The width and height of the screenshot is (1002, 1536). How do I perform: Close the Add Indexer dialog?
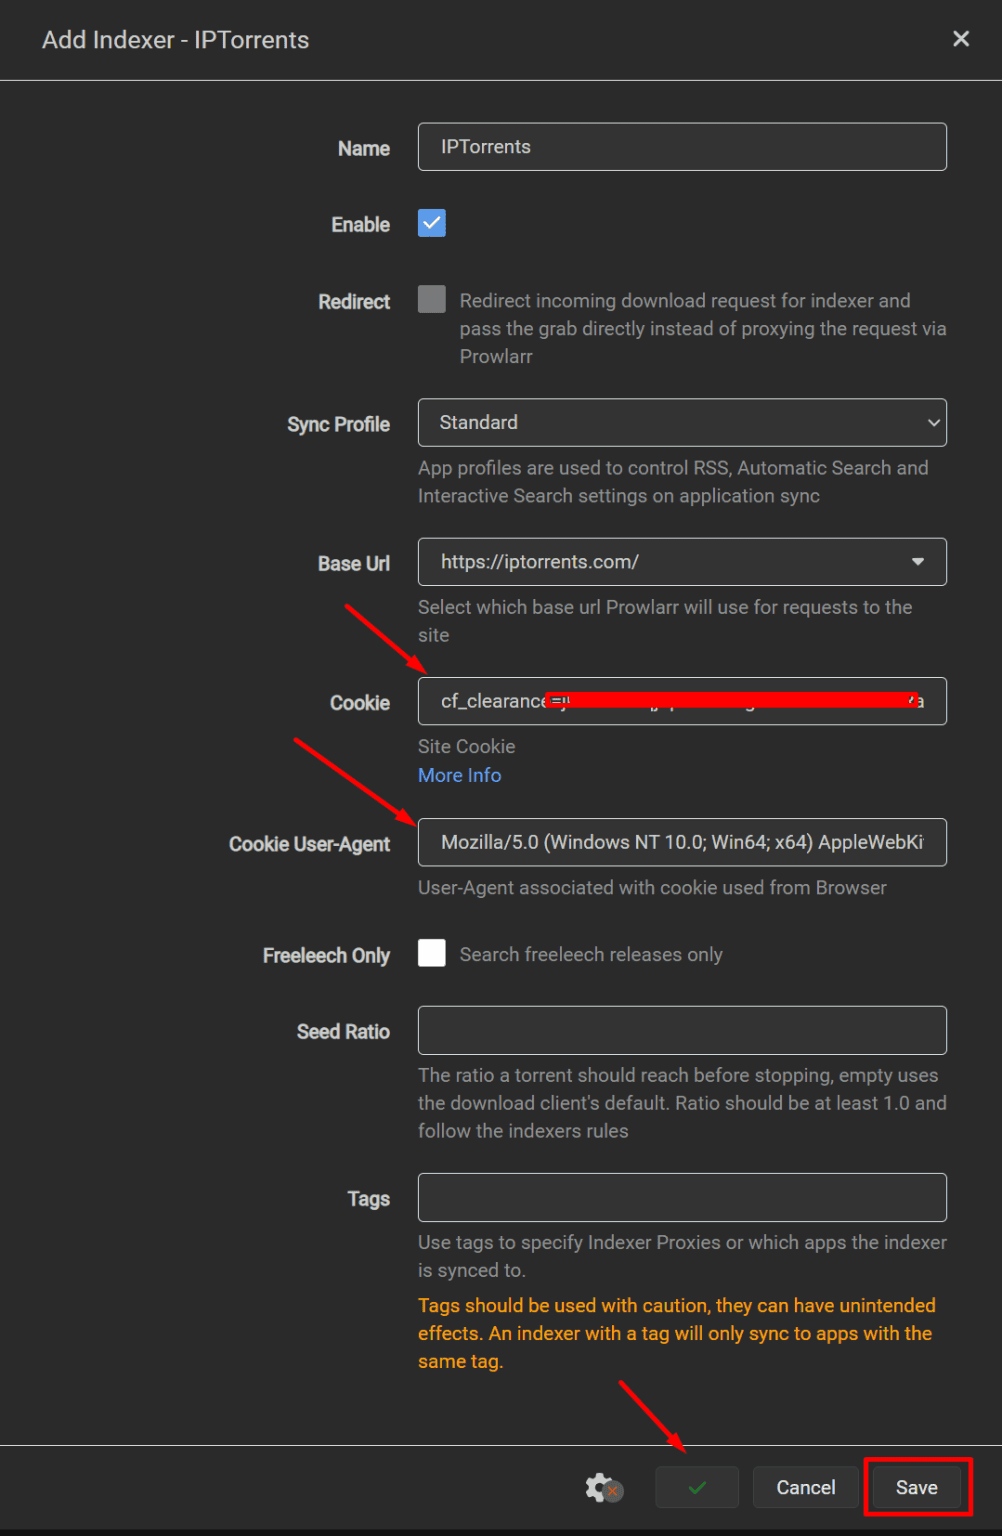[x=960, y=39]
